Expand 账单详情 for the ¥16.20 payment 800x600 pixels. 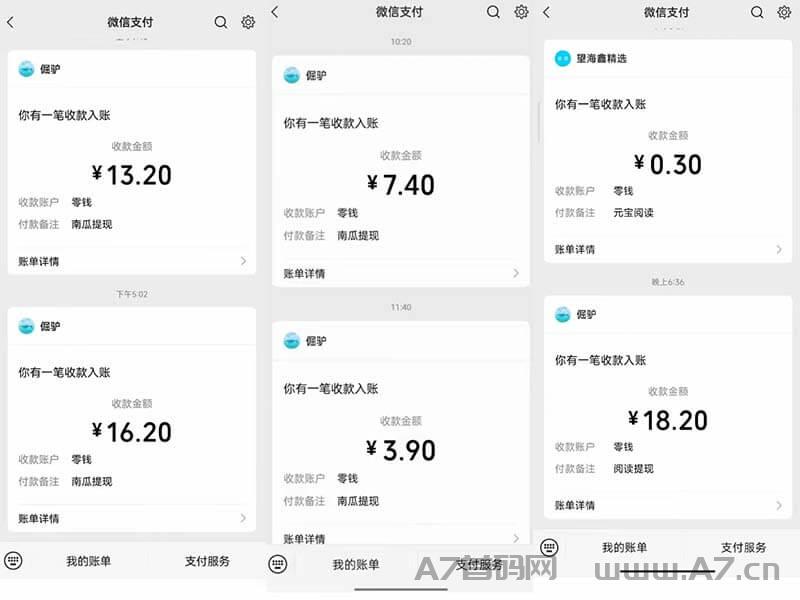coord(132,518)
